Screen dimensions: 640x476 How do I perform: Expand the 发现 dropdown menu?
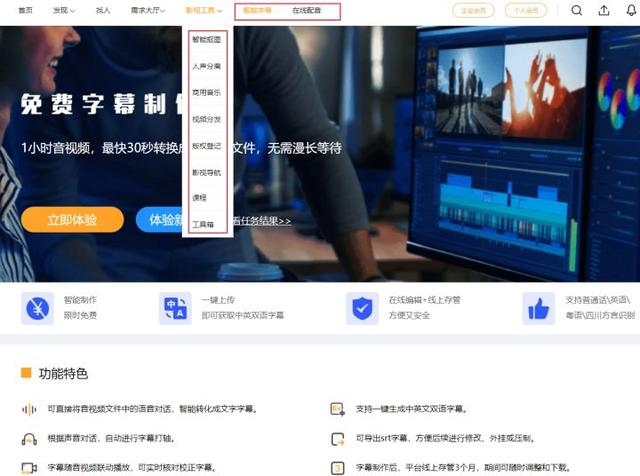pyautogui.click(x=64, y=10)
